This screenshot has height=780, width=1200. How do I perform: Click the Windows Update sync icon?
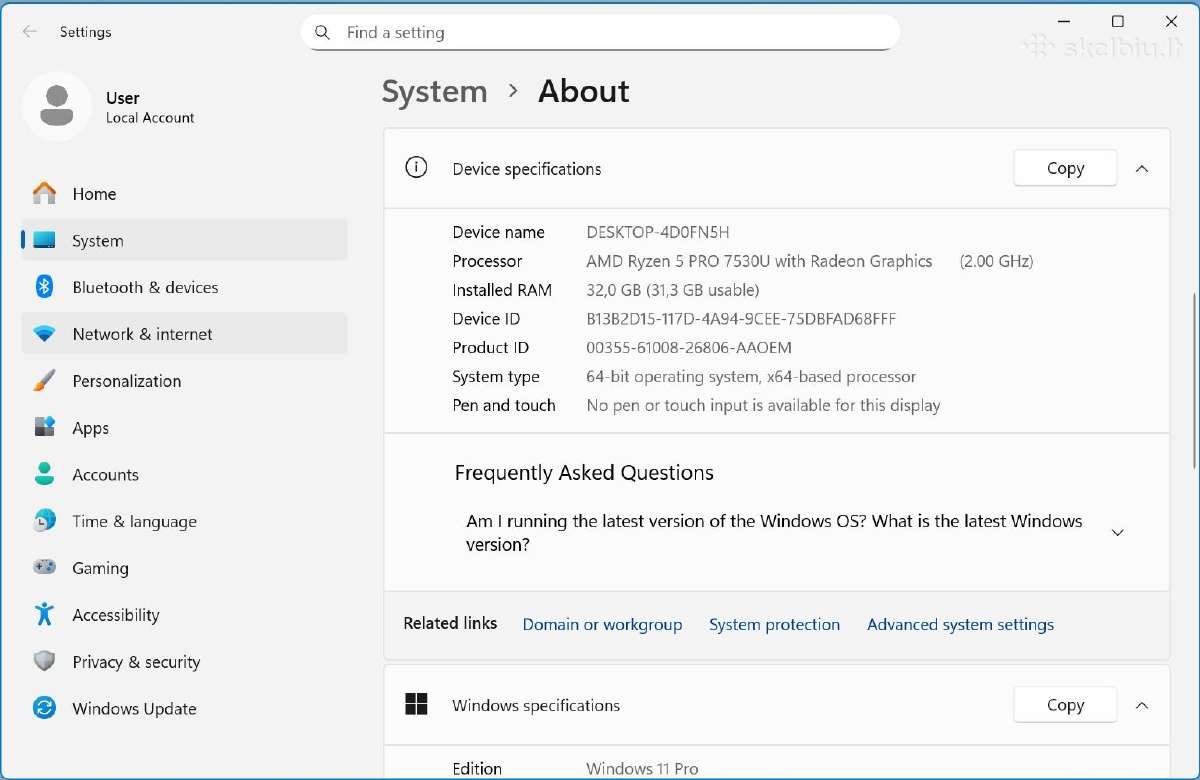click(44, 708)
